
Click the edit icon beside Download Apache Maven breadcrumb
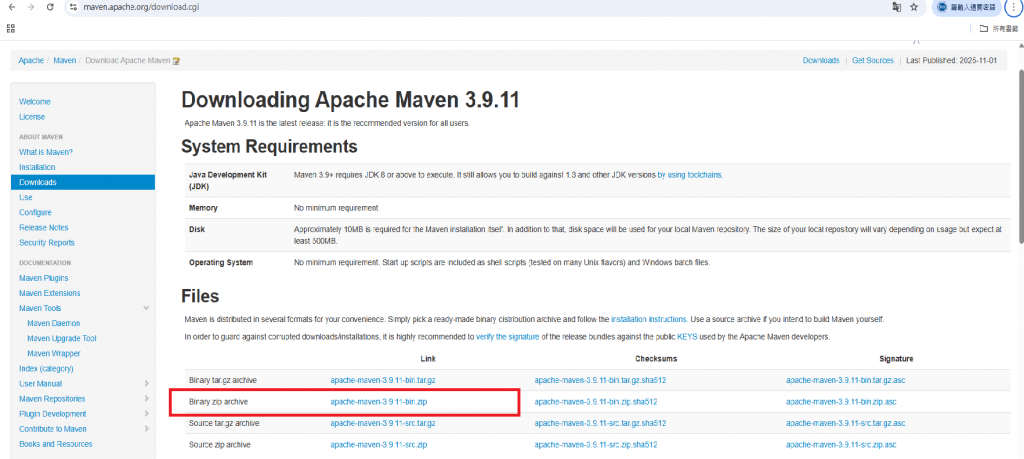tap(176, 60)
